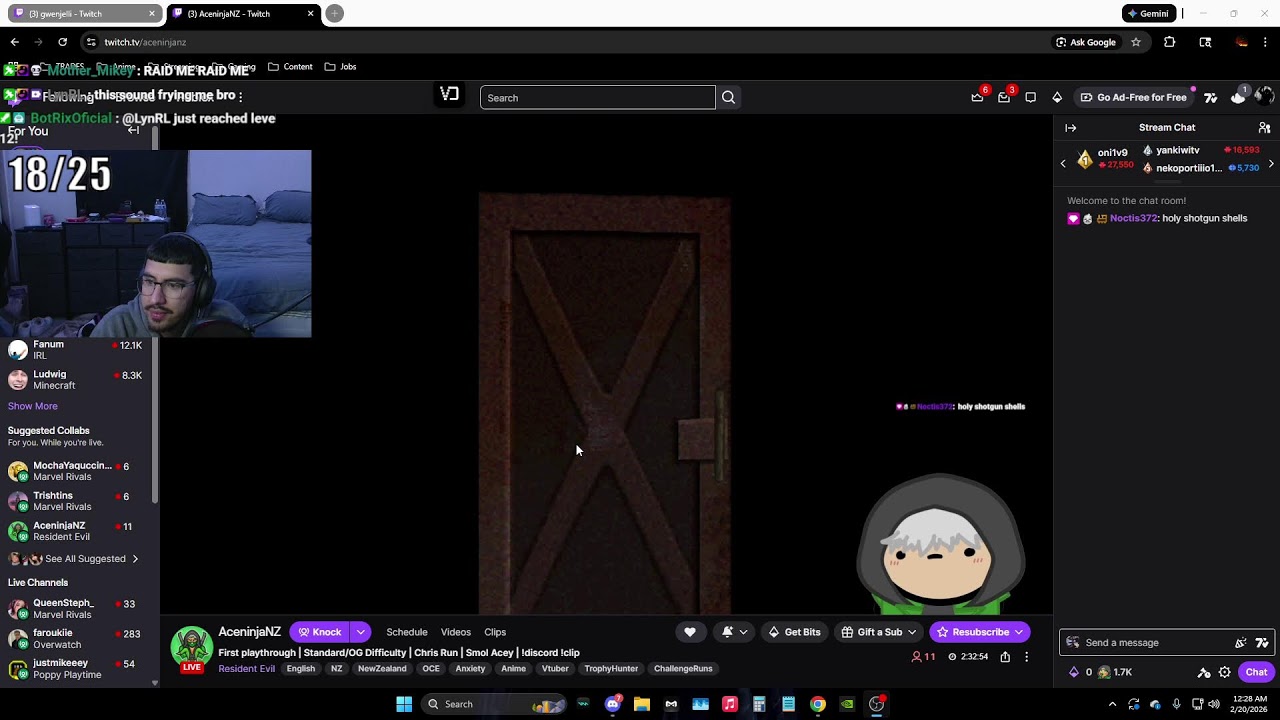Show previous gift leaderboard page arrow

tap(1063, 163)
